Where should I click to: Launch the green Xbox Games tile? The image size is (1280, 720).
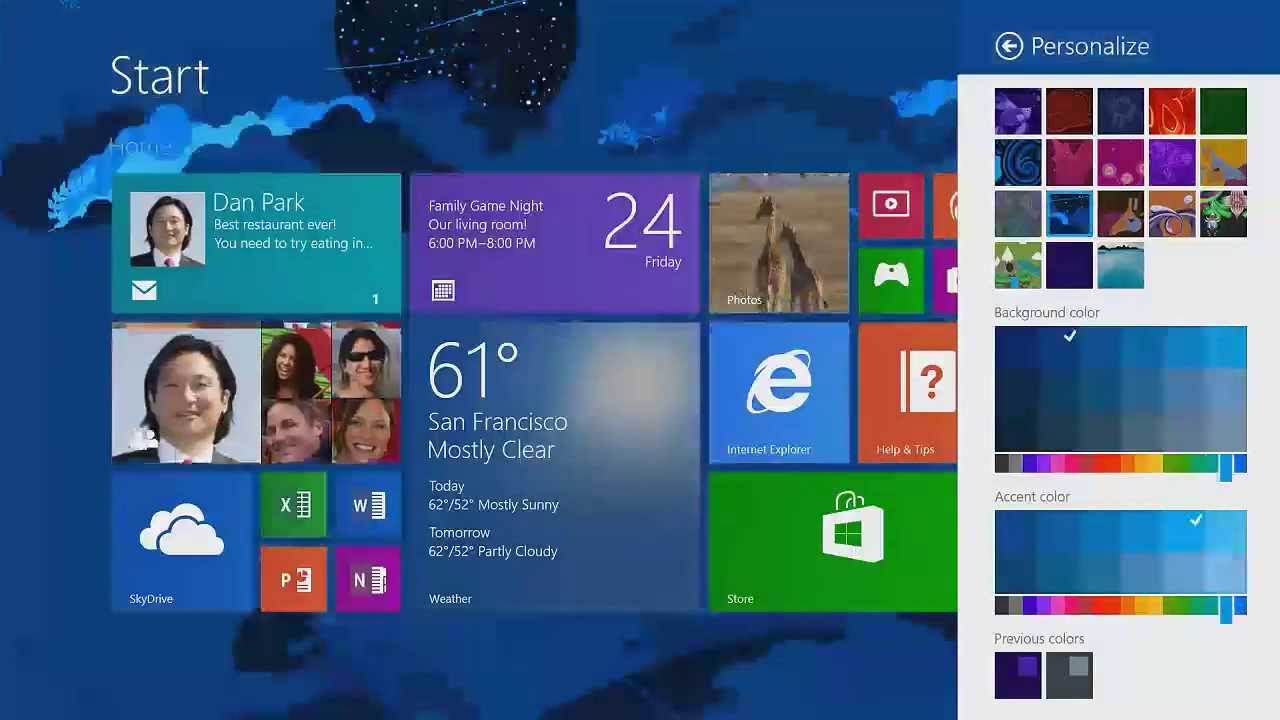click(891, 280)
